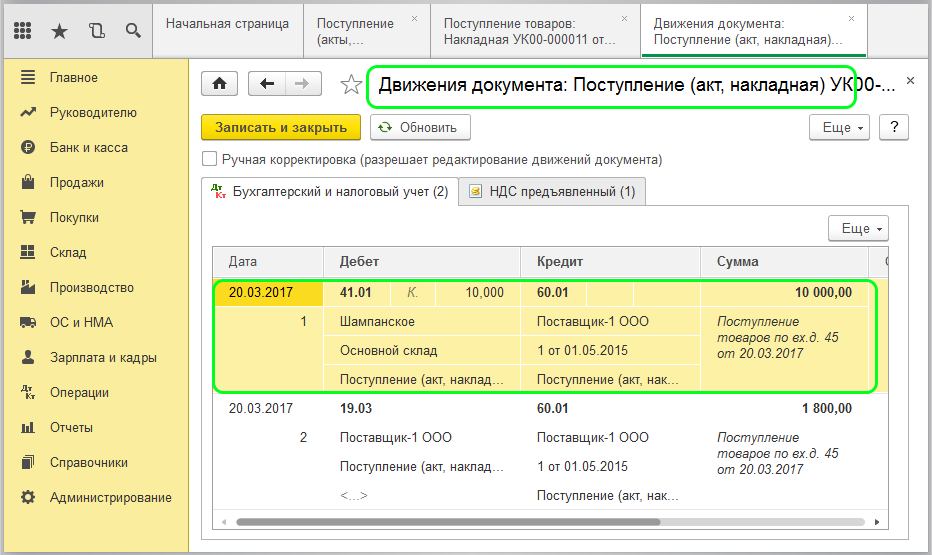Select Бухгалтерский и налоговый учет (2) tab
The image size is (932, 555).
330,191
